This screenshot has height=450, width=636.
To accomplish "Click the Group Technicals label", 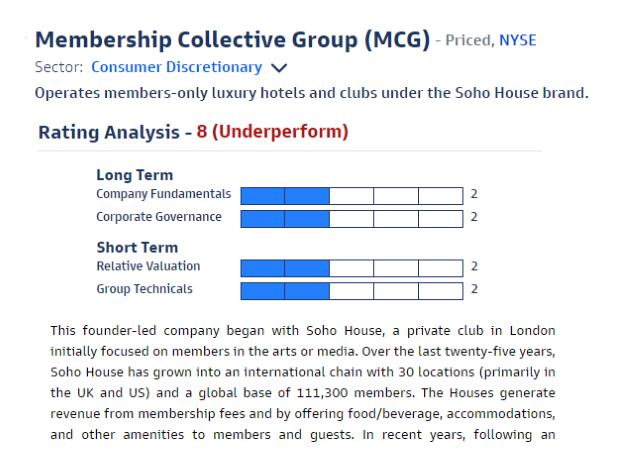I will 144,289.
